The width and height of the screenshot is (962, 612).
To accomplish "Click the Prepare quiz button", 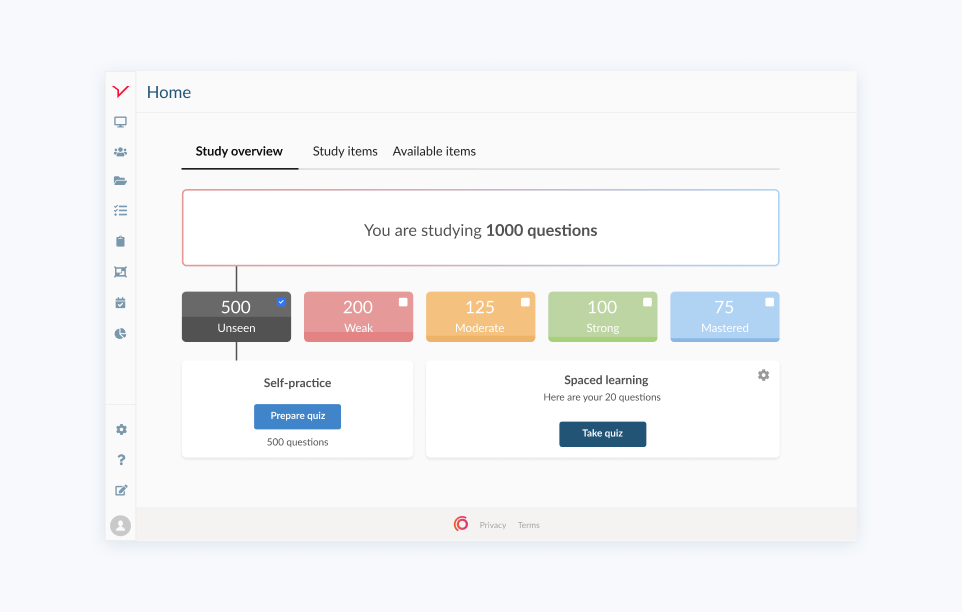I will (297, 416).
